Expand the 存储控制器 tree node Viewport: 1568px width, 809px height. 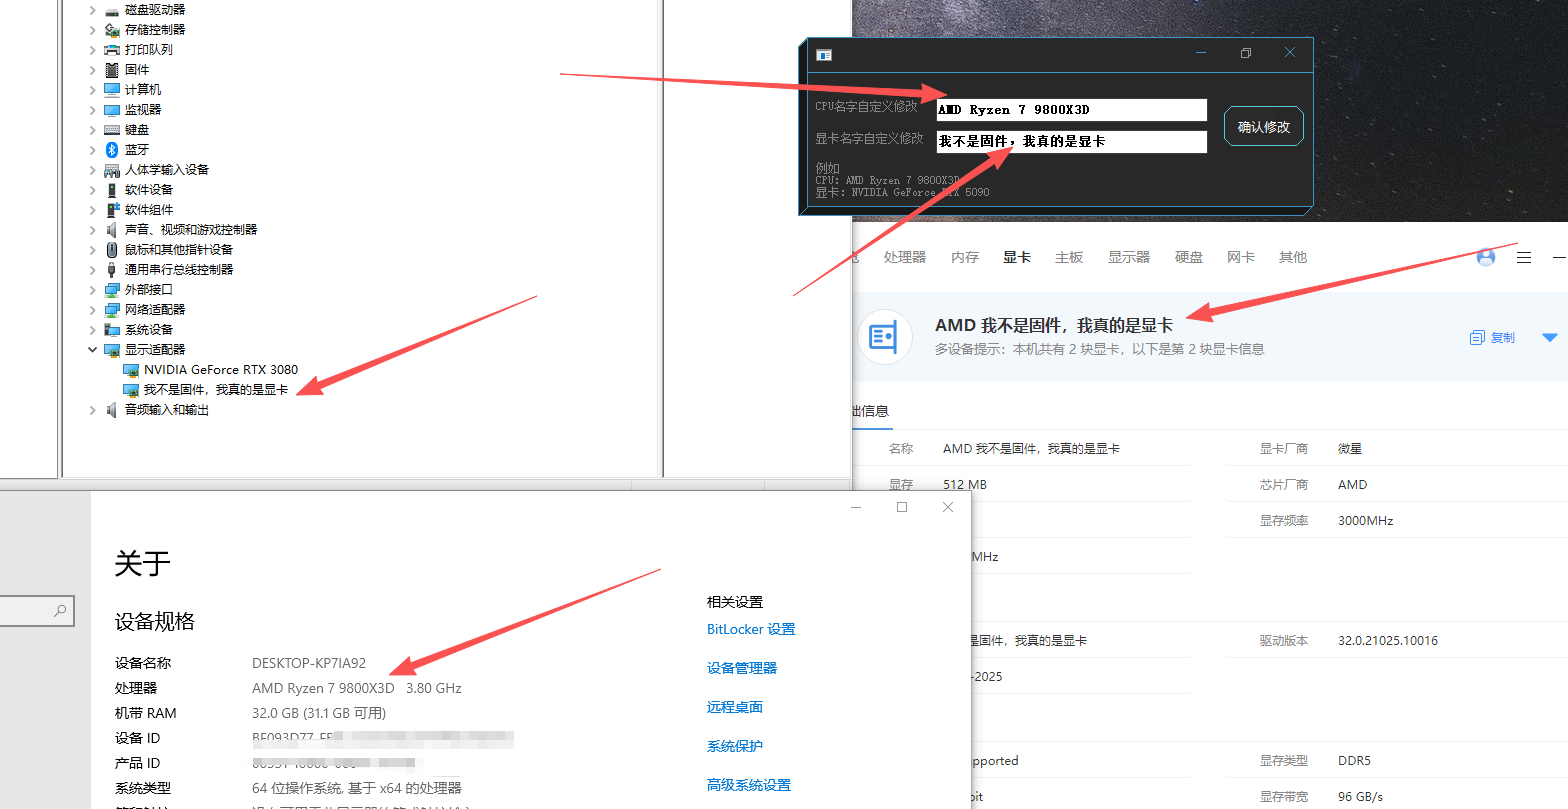coord(93,30)
